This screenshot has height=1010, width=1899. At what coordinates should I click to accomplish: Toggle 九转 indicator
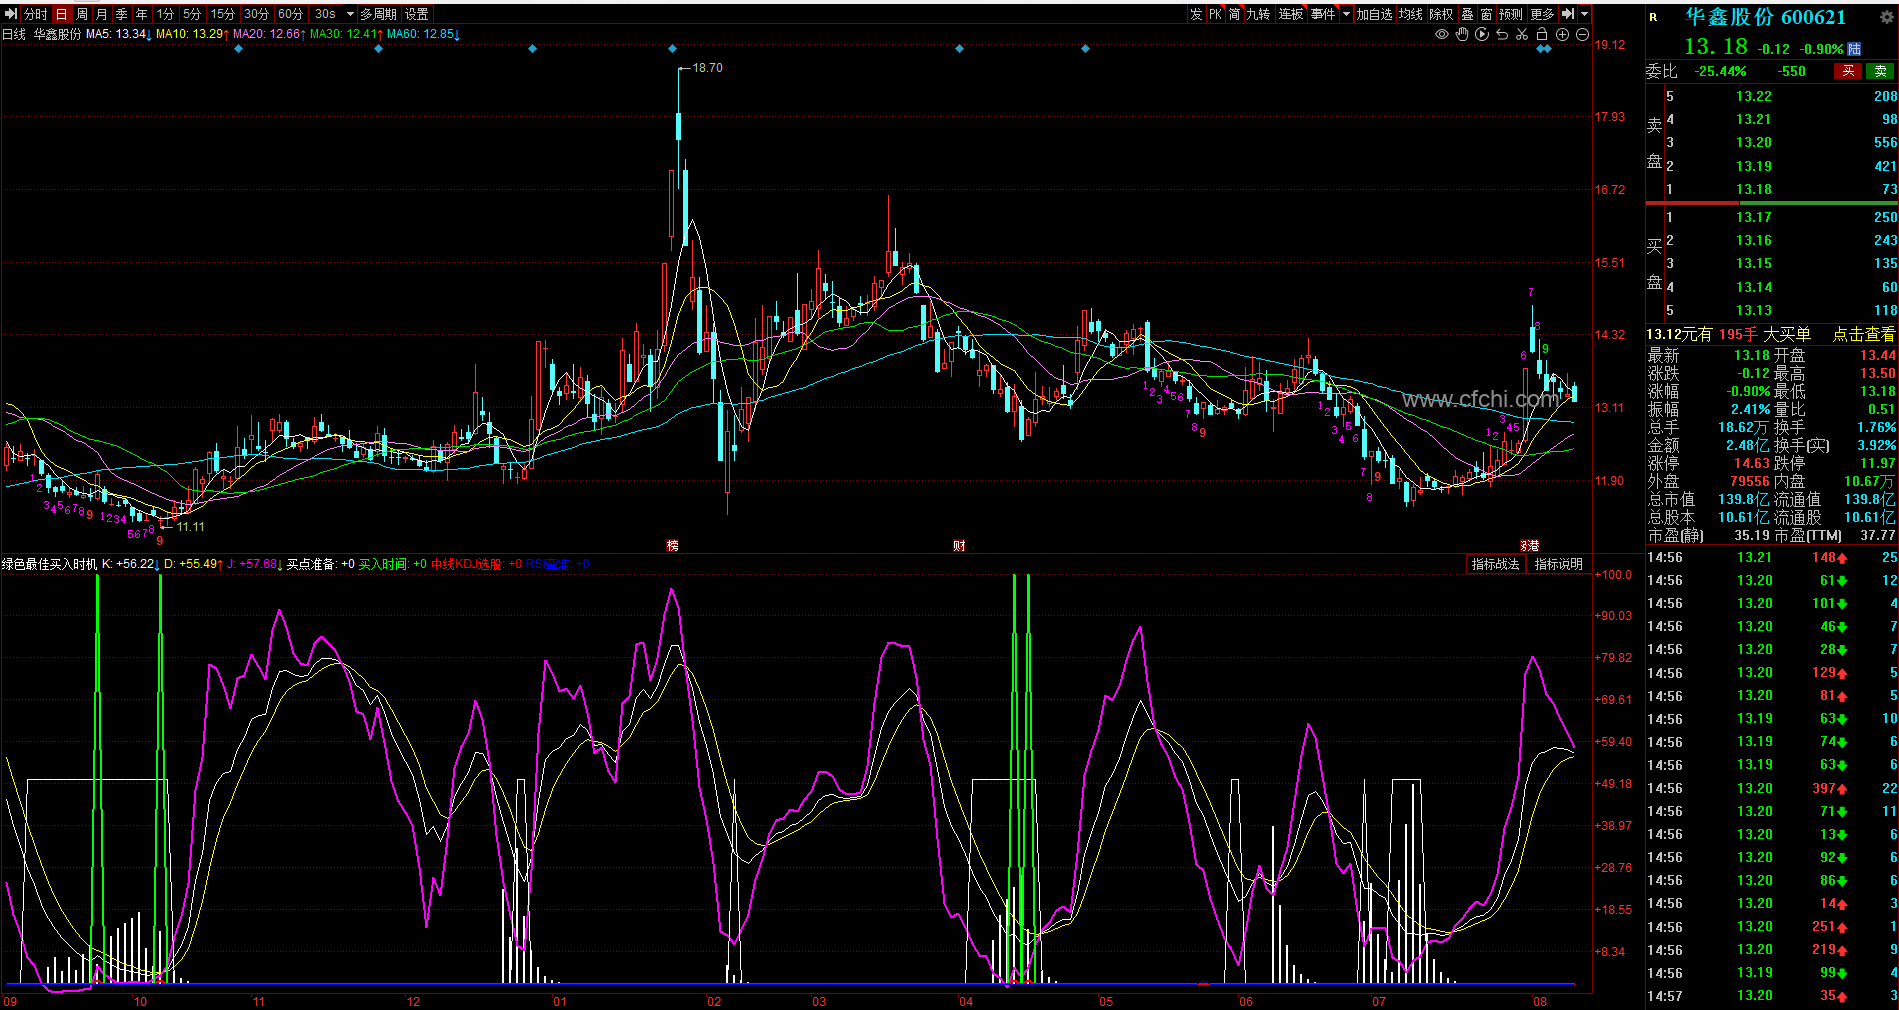[1258, 14]
